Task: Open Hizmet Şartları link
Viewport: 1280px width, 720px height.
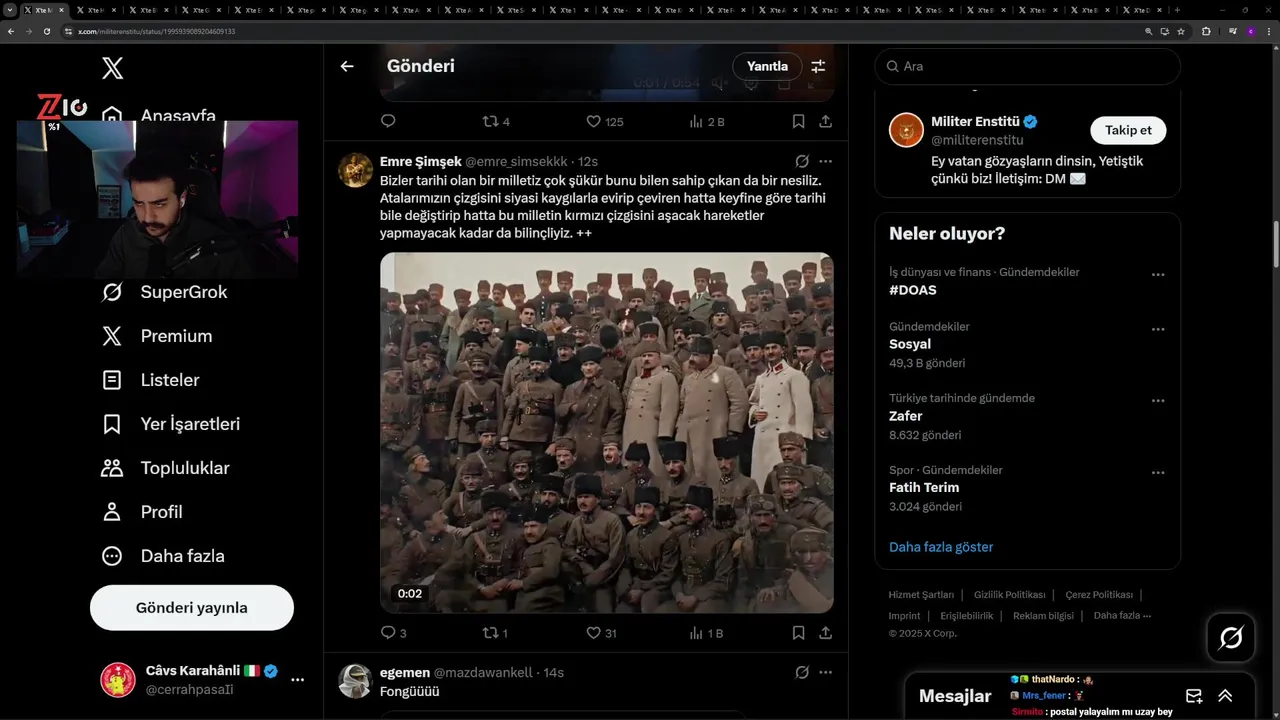Action: 921,595
